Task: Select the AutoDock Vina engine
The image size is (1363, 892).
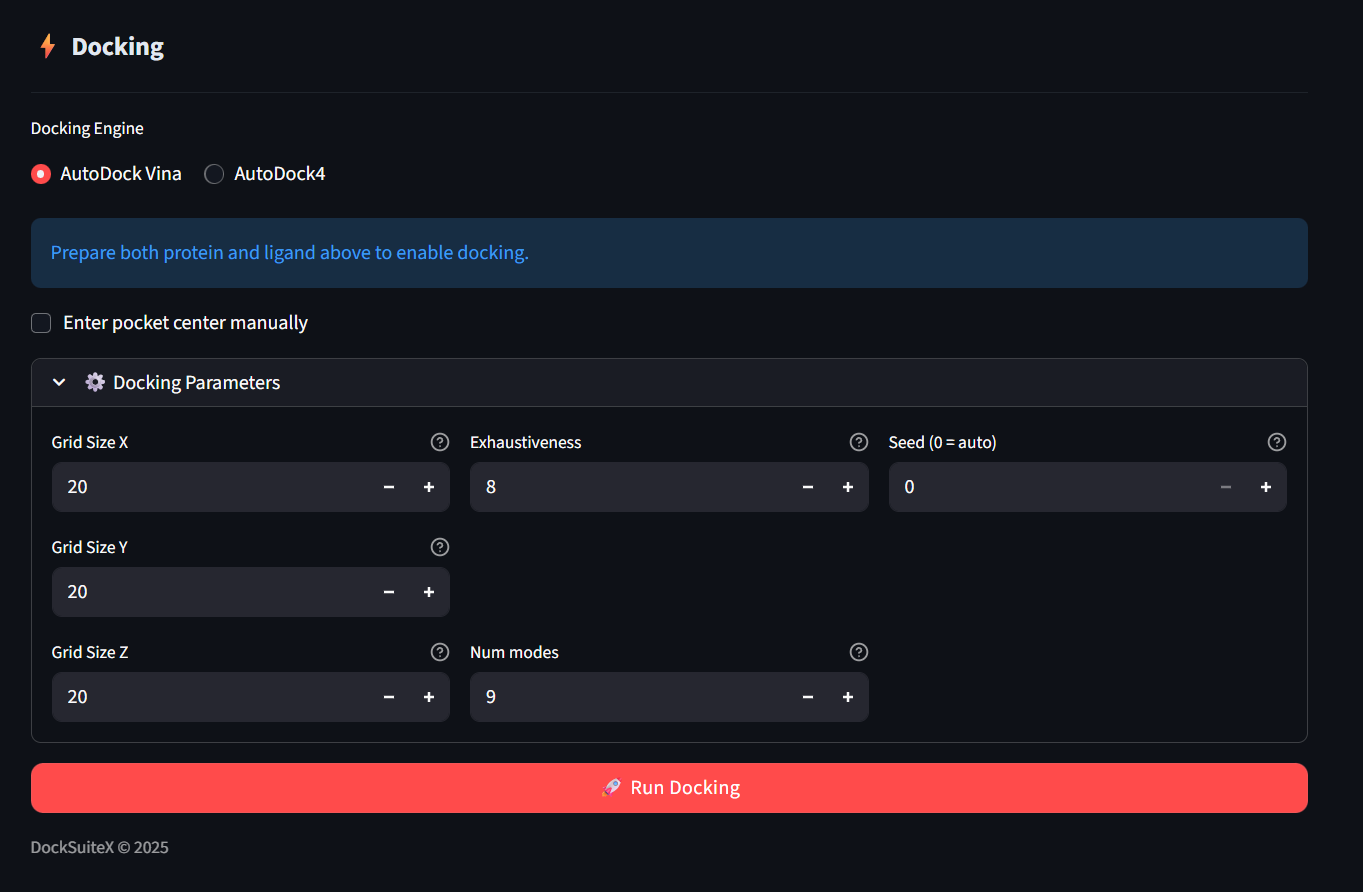Action: tap(106, 174)
